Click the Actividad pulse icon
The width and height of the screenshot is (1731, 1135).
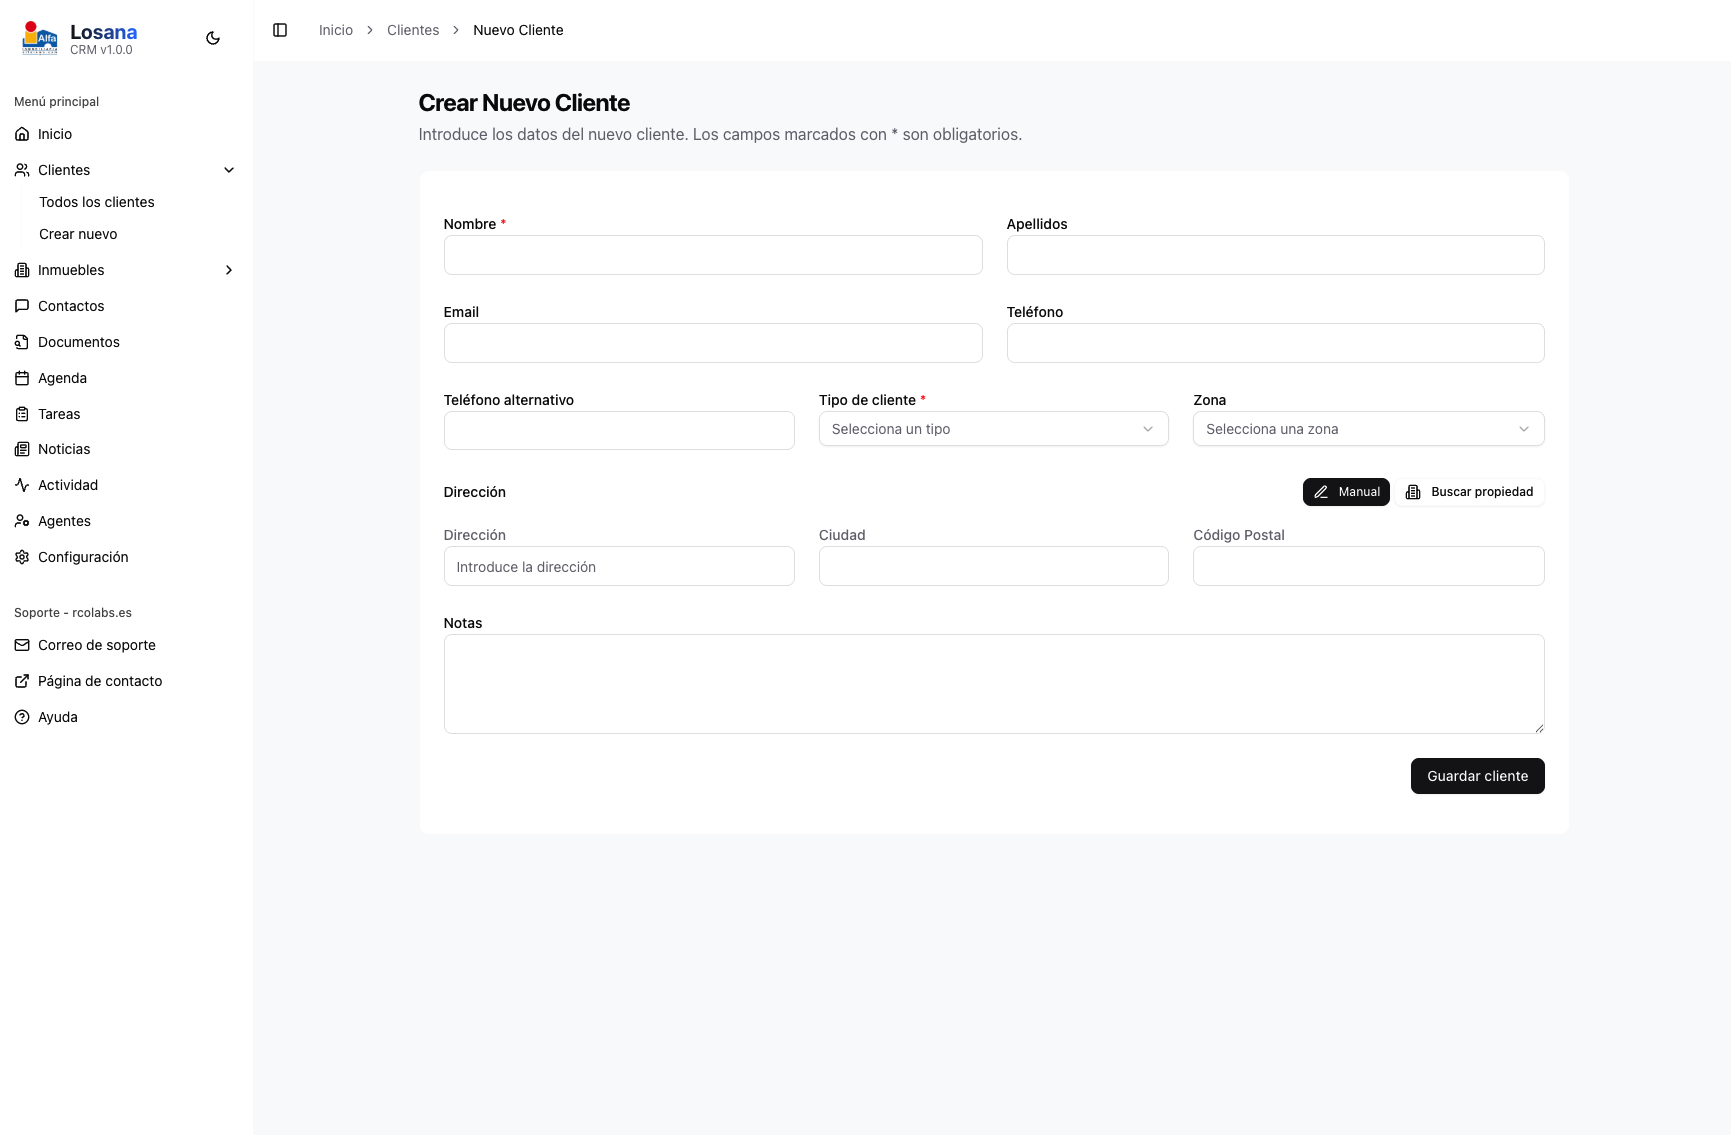(22, 485)
